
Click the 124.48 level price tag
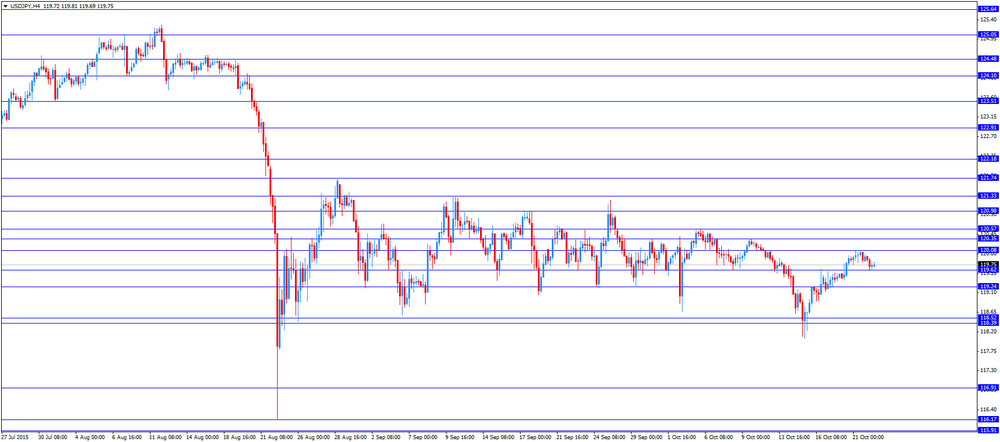(x=988, y=59)
